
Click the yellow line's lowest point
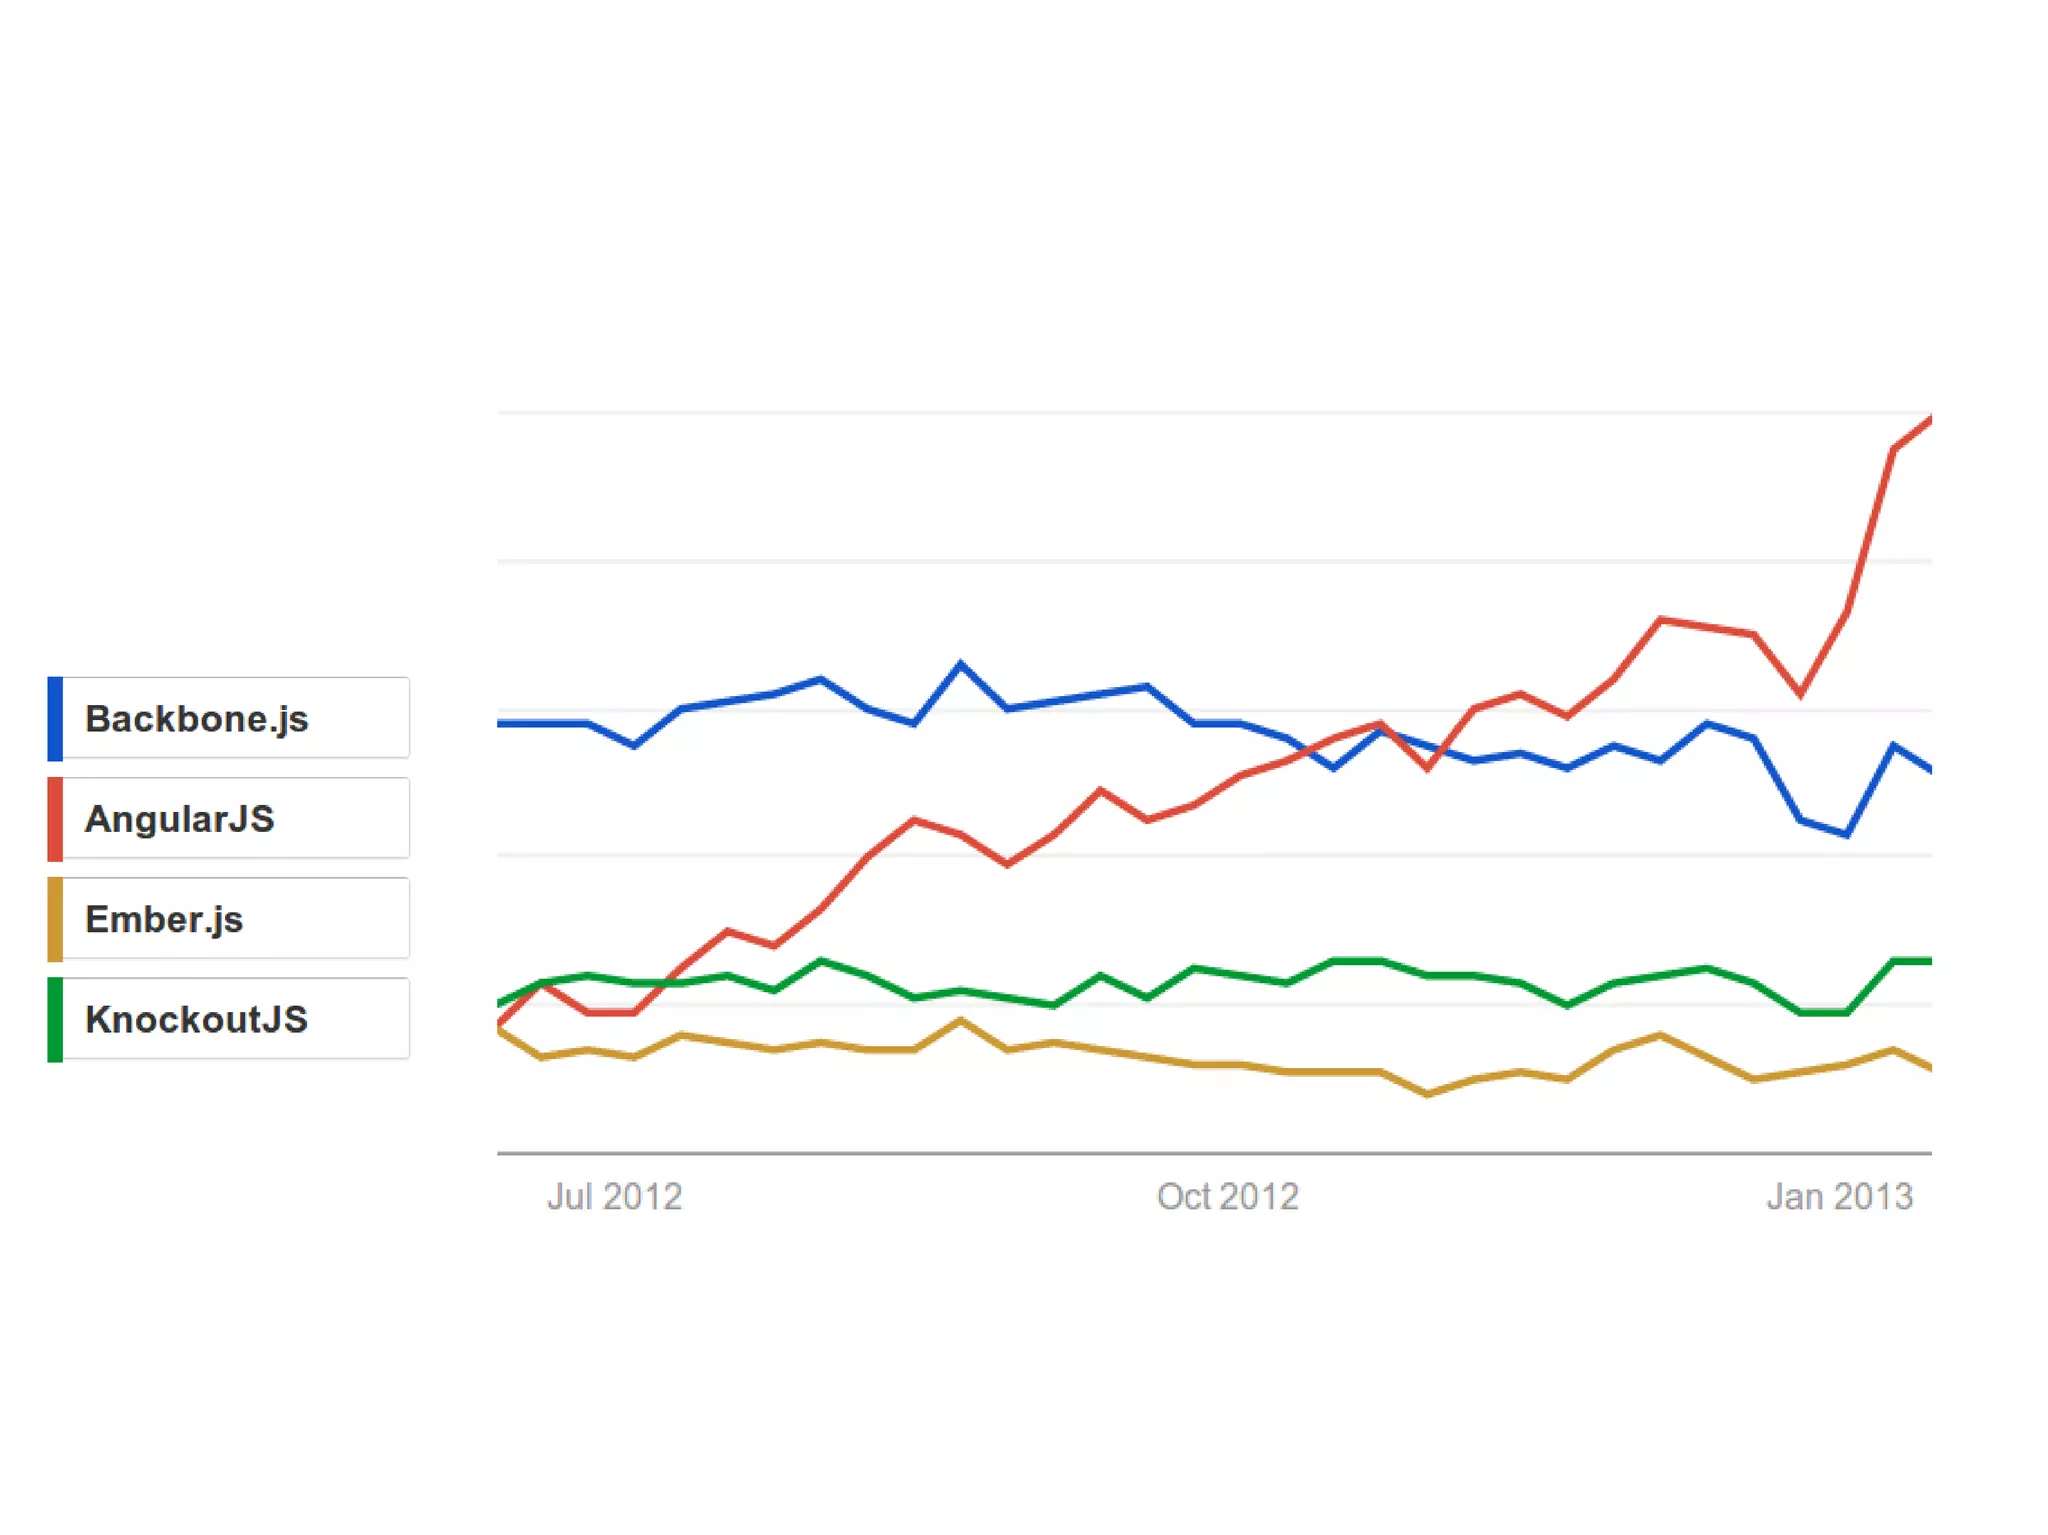(1427, 1094)
